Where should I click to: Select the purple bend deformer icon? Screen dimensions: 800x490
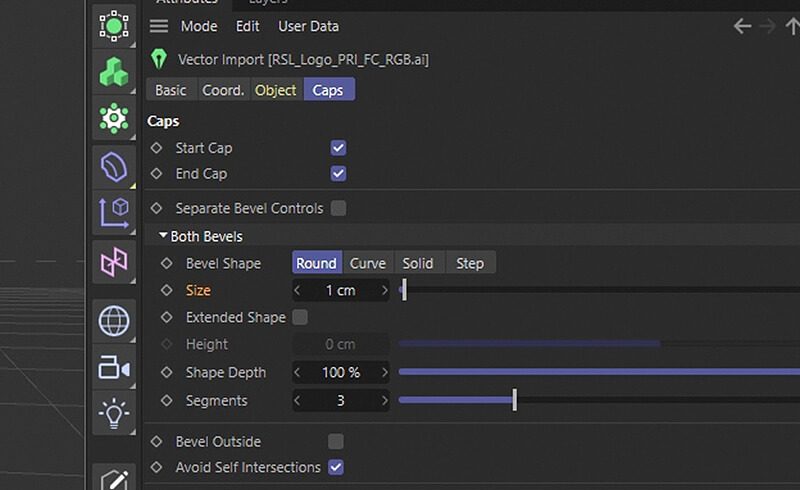coord(114,167)
